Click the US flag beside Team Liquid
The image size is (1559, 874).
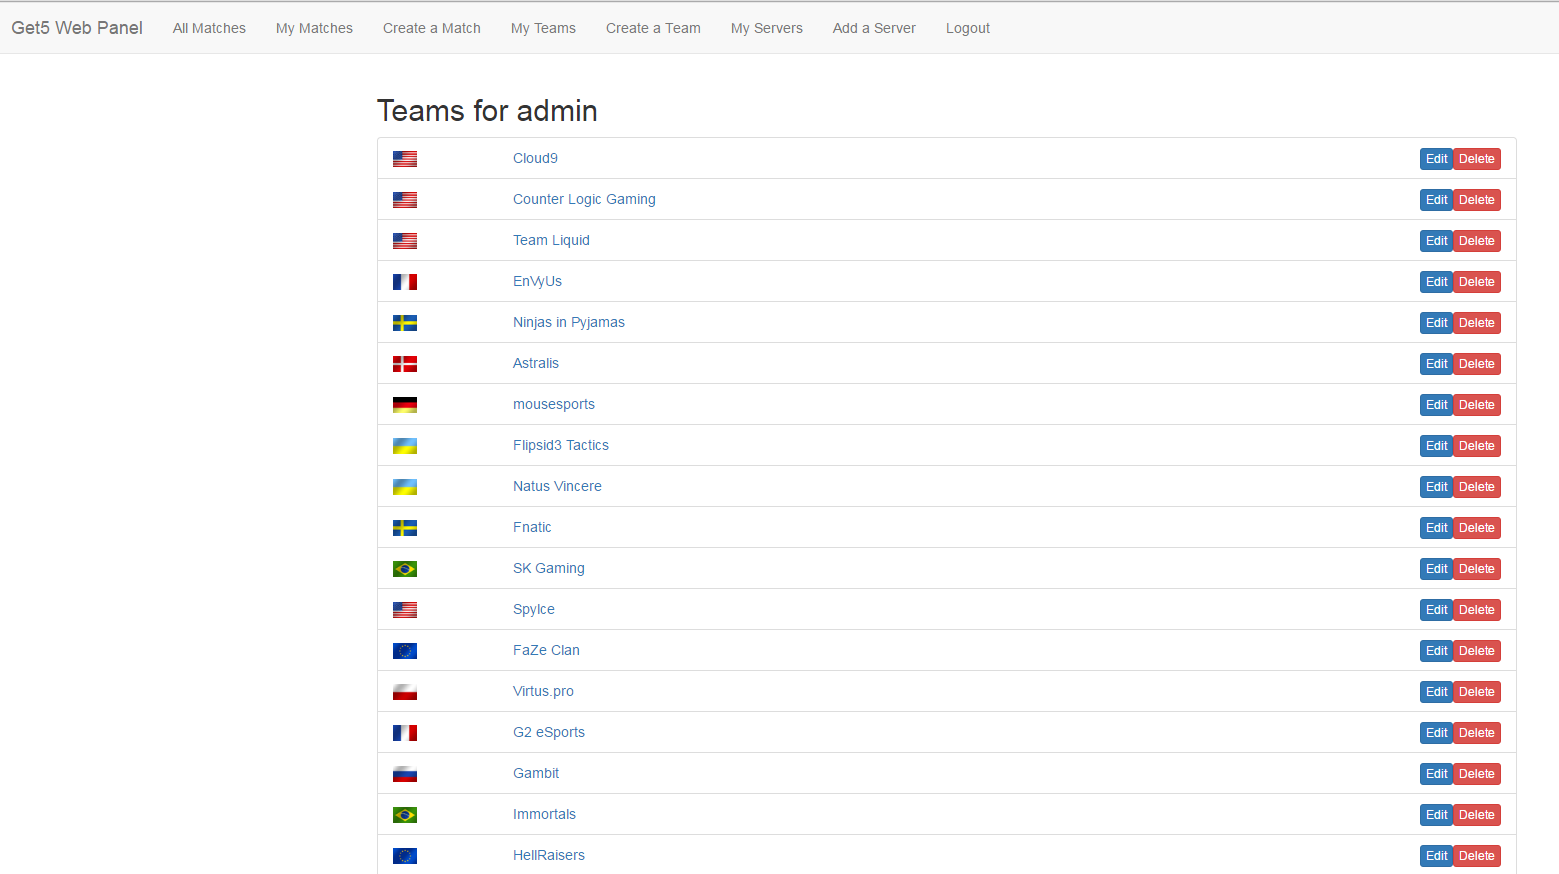click(x=405, y=241)
